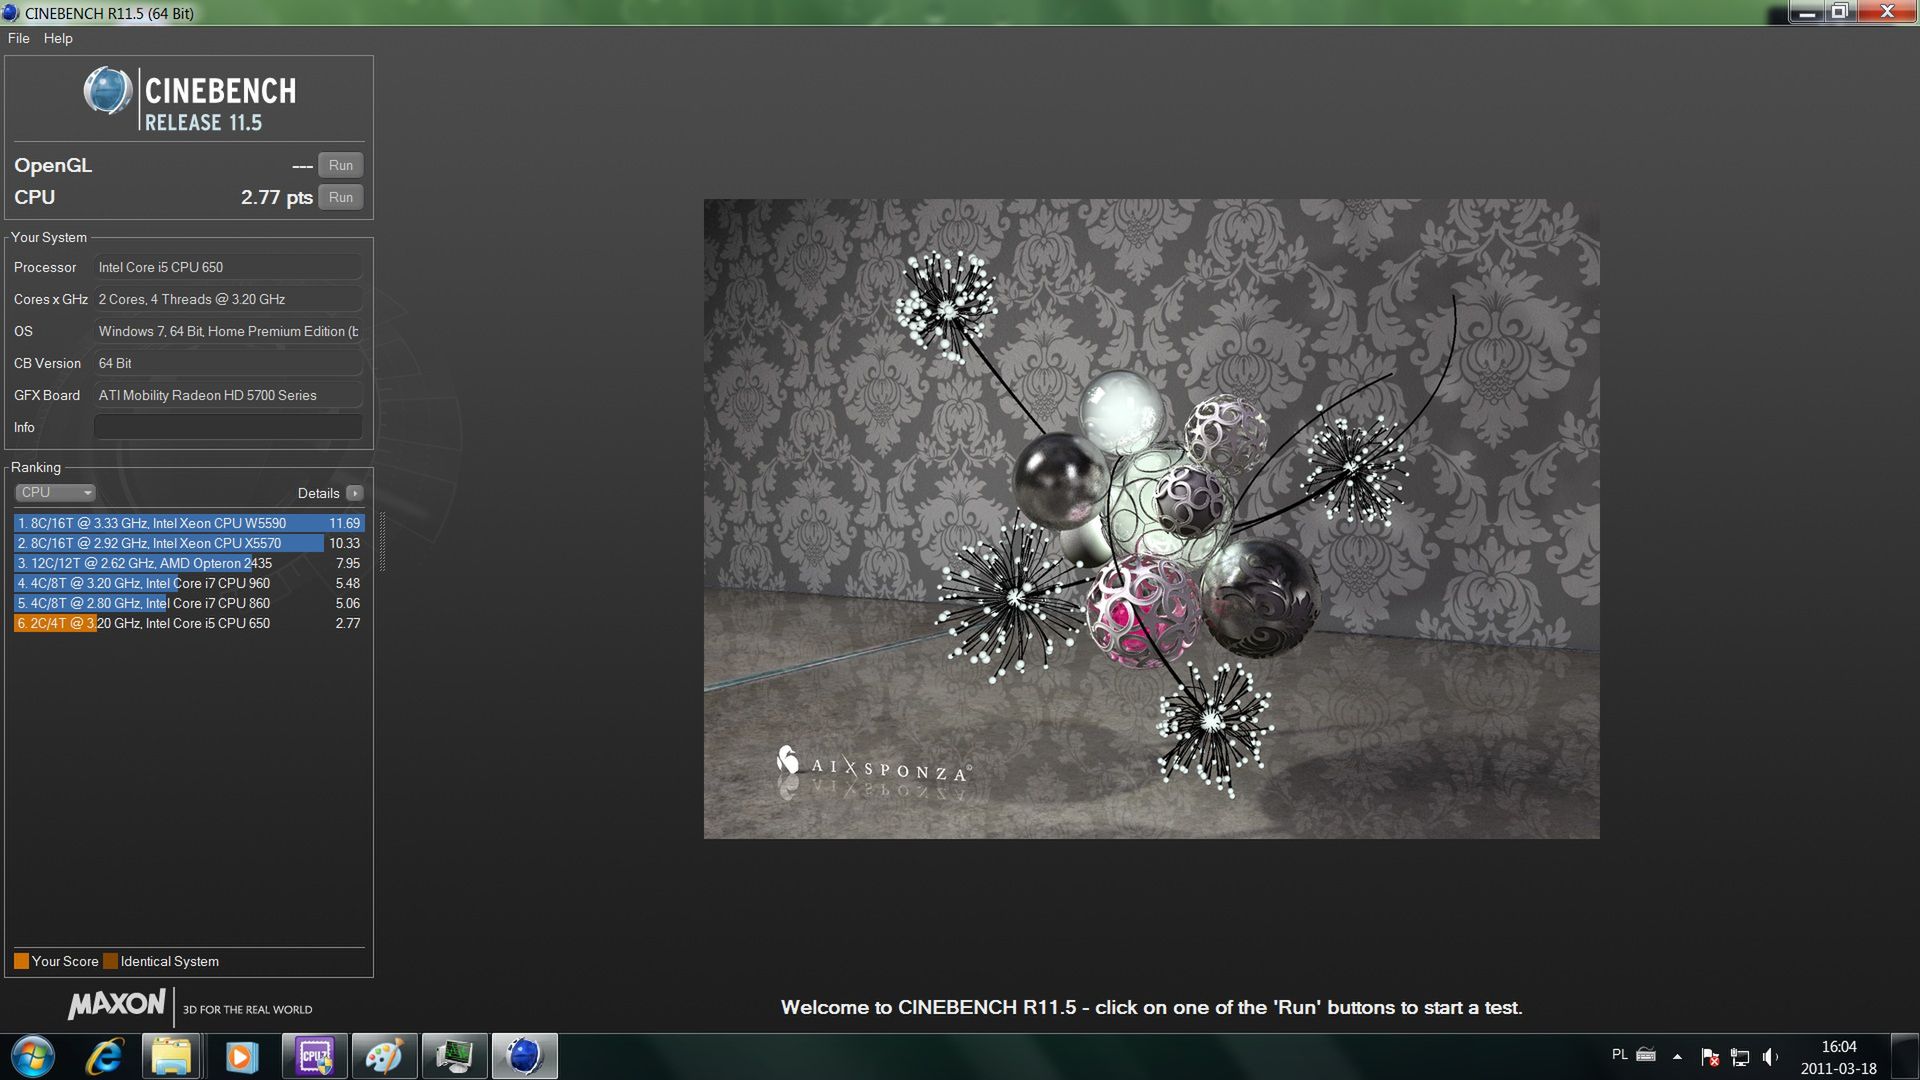
Task: Click the Paint taskbar icon
Action: point(384,1056)
